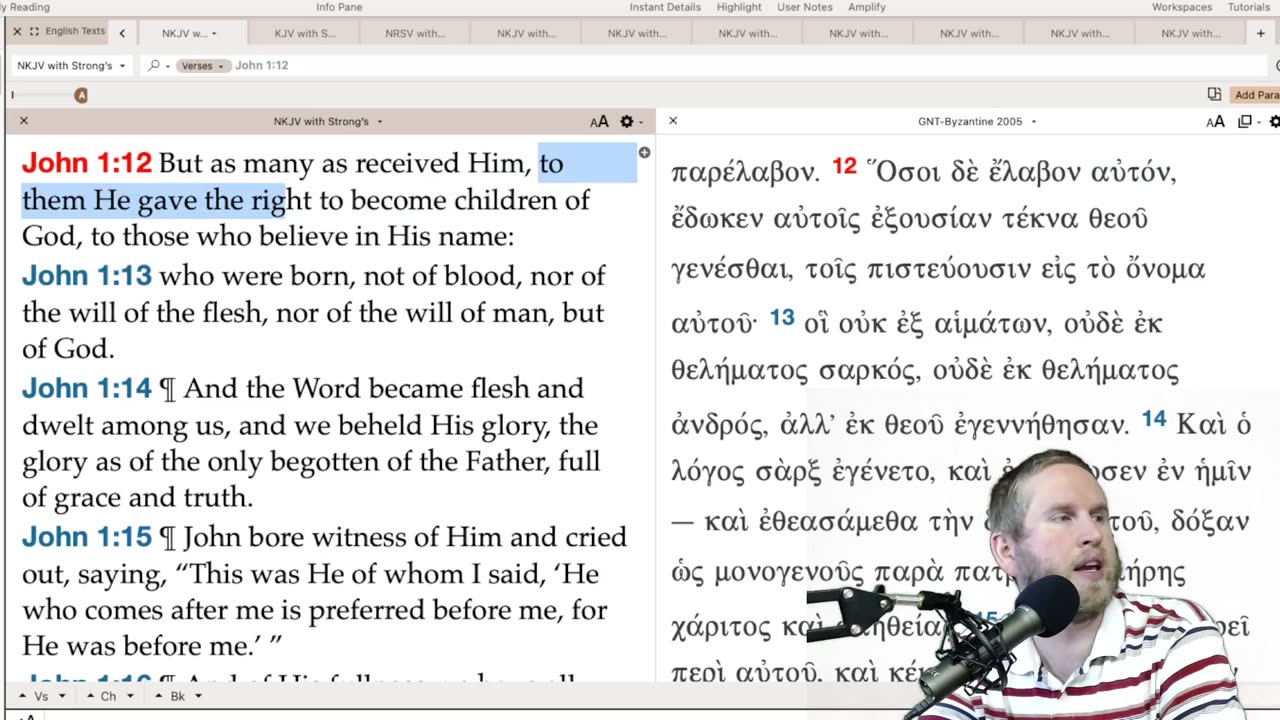The width and height of the screenshot is (1280, 720).
Task: Go to next book with Bk down arrow
Action: point(198,696)
